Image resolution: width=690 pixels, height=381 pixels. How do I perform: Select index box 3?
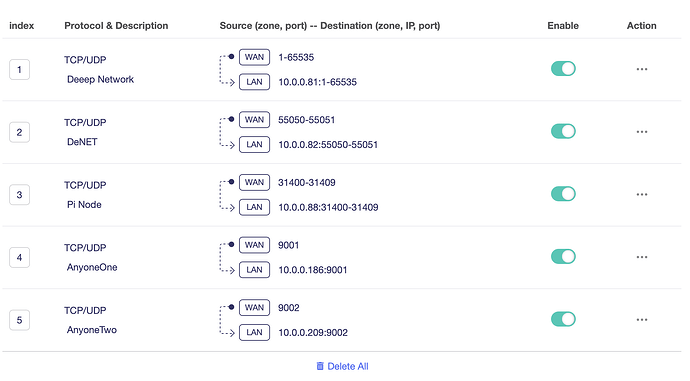click(x=19, y=195)
